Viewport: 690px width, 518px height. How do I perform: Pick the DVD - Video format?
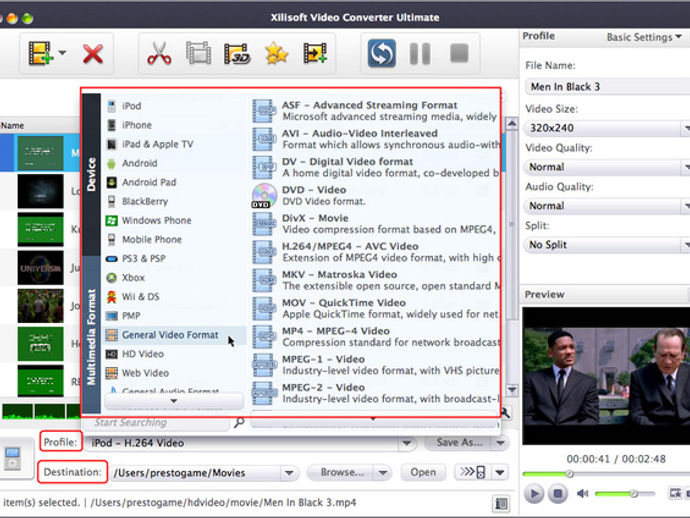[375, 195]
